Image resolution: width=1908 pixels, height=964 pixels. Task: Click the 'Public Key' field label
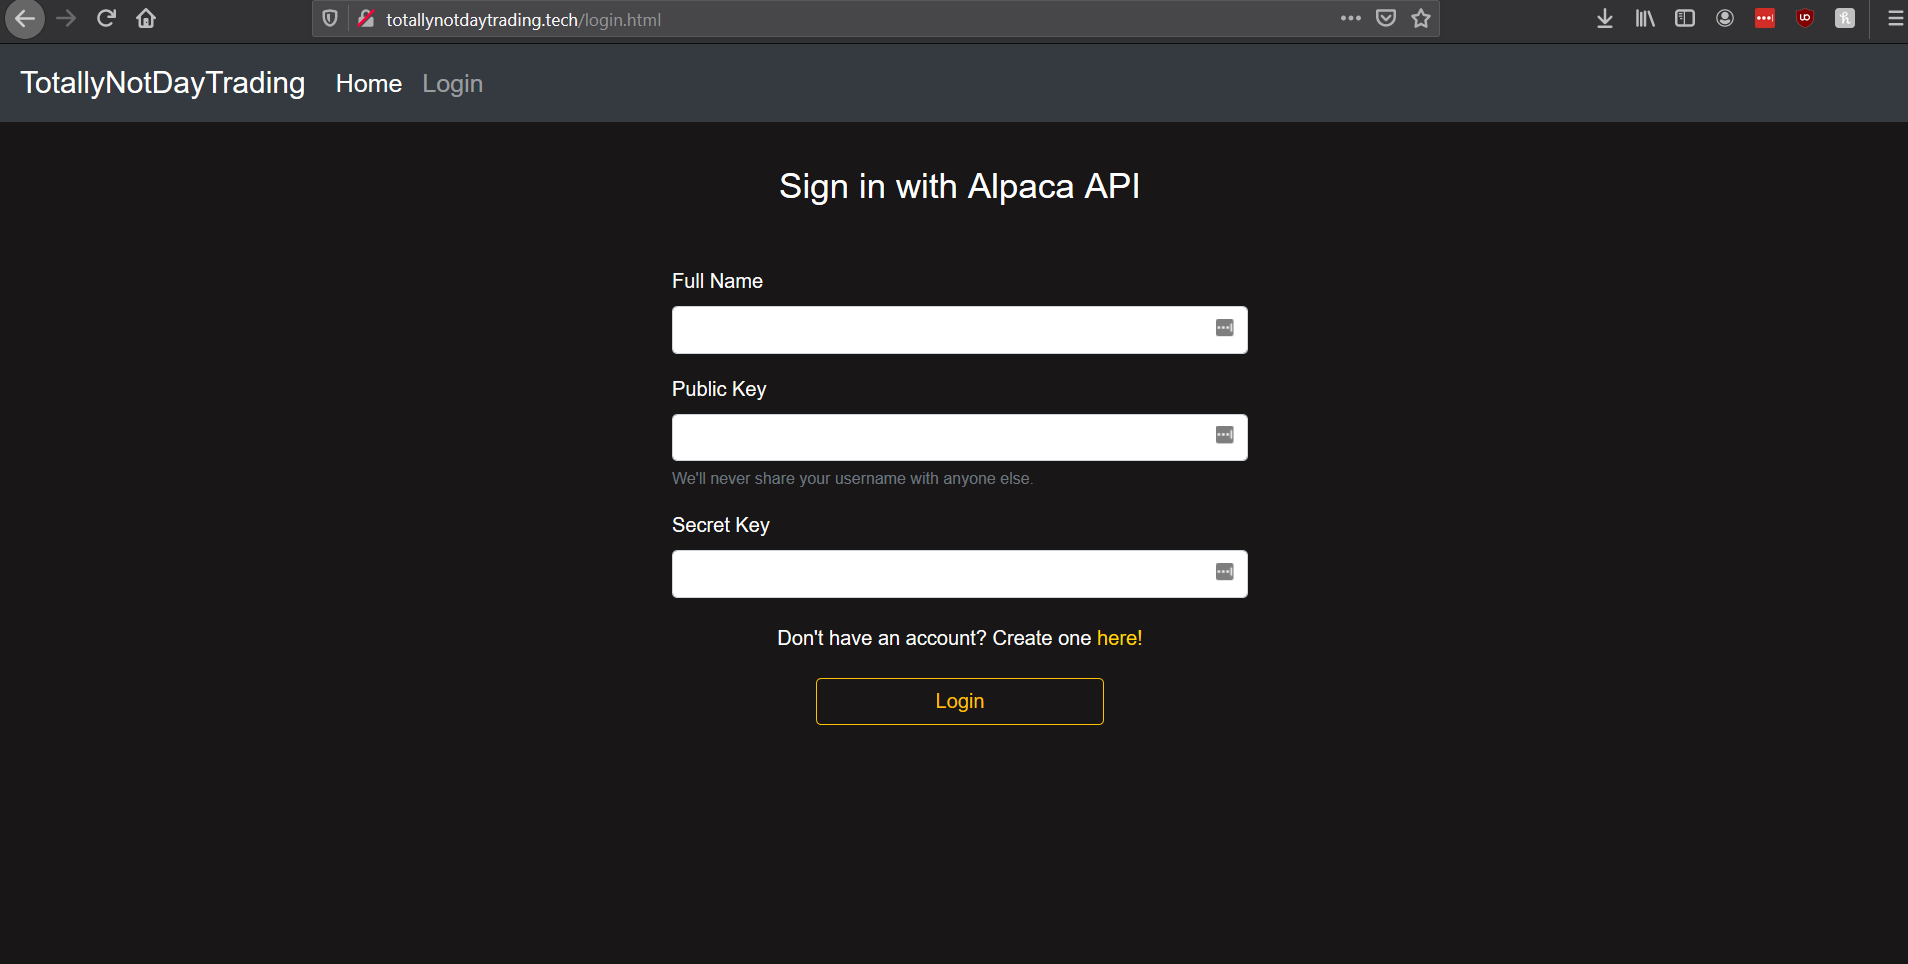(x=719, y=389)
